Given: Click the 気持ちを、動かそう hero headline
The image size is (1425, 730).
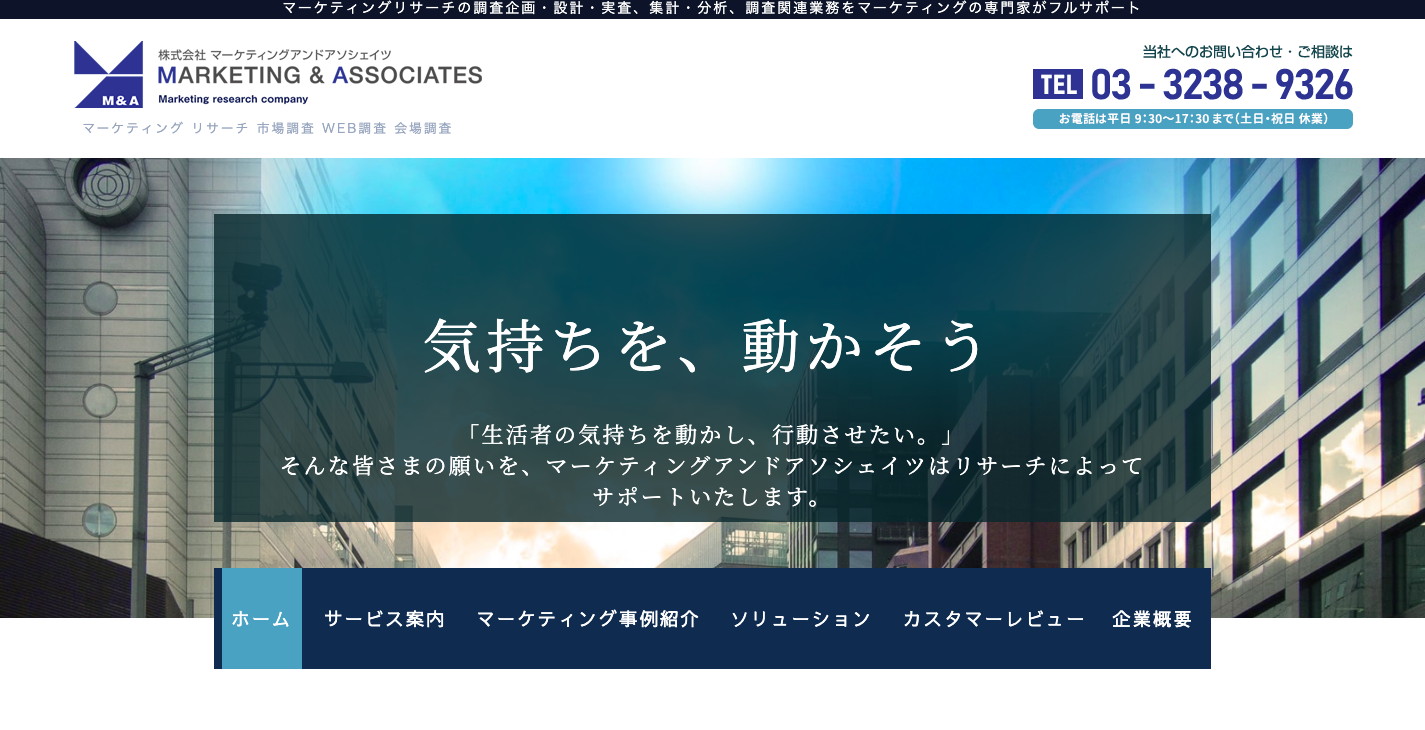Looking at the screenshot, I should click(710, 346).
